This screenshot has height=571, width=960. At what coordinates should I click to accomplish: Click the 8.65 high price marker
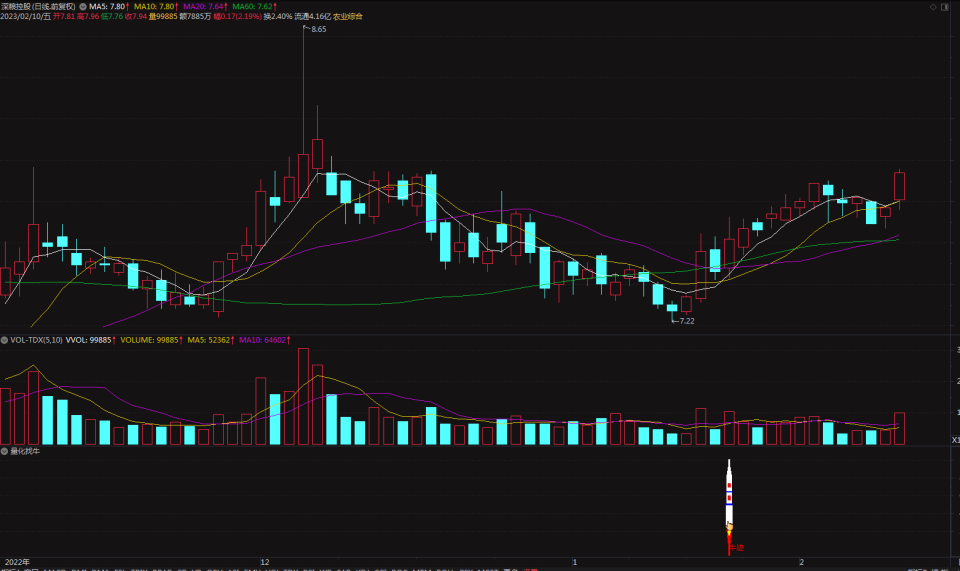(318, 29)
